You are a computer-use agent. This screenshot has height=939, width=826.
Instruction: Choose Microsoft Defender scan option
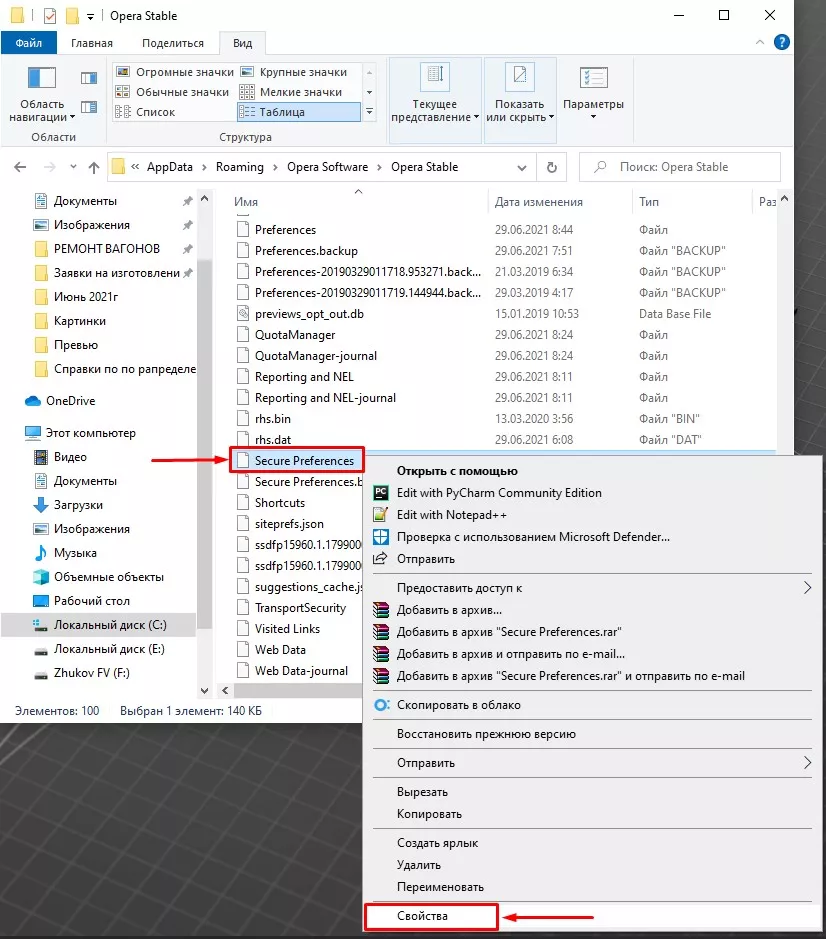pyautogui.click(x=533, y=537)
